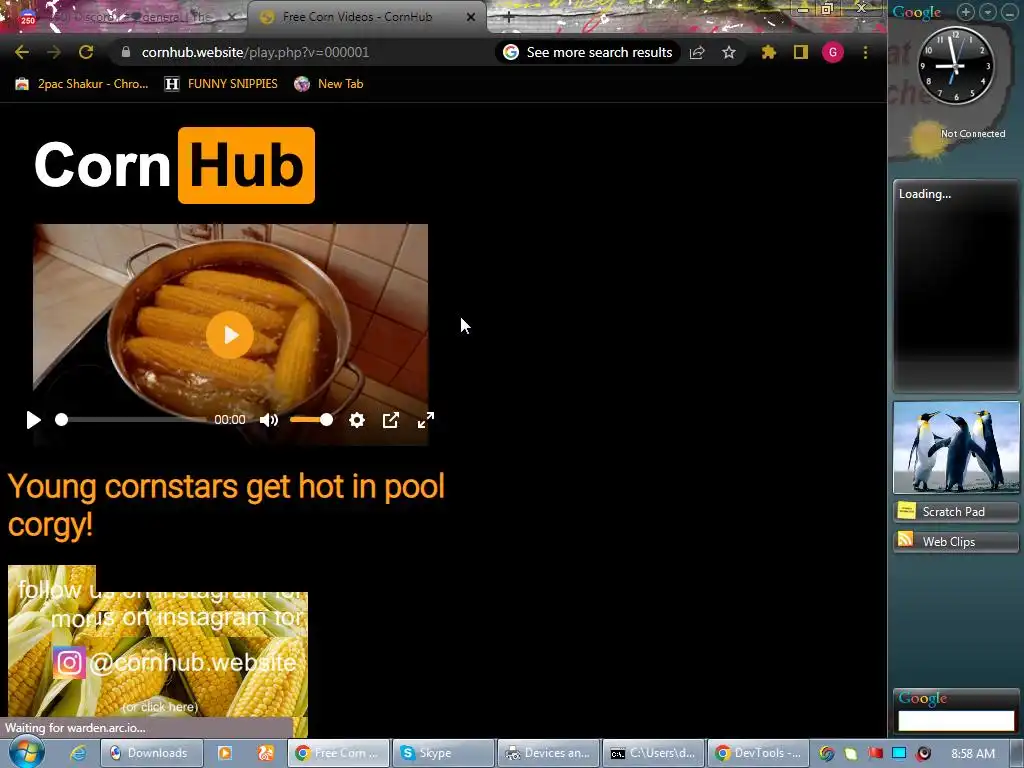Open the 2pac Shakur bookmark
The image size is (1024, 768).
click(82, 84)
